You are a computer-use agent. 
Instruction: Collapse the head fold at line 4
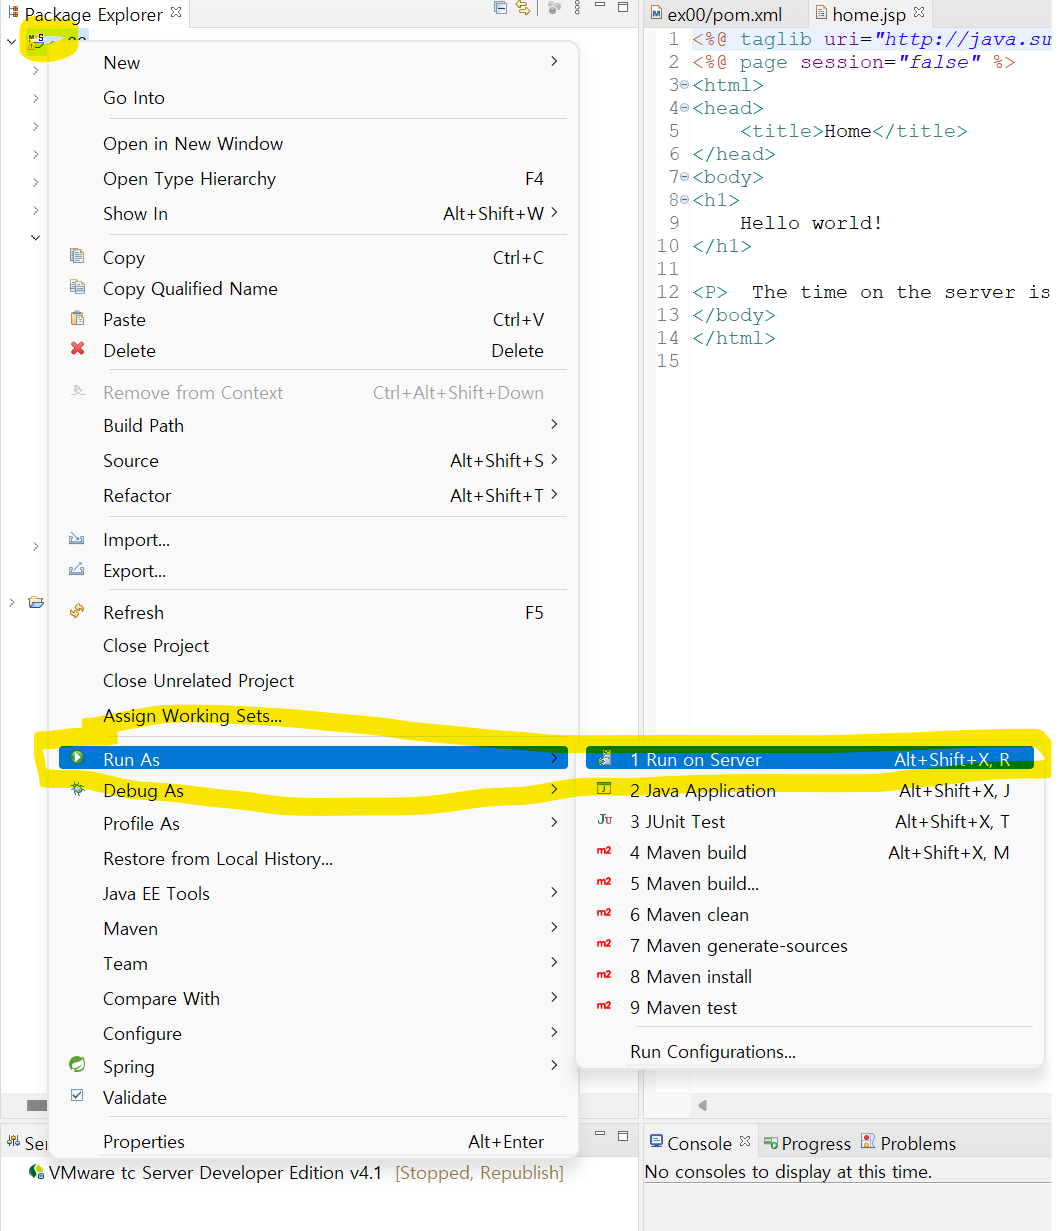coord(685,108)
